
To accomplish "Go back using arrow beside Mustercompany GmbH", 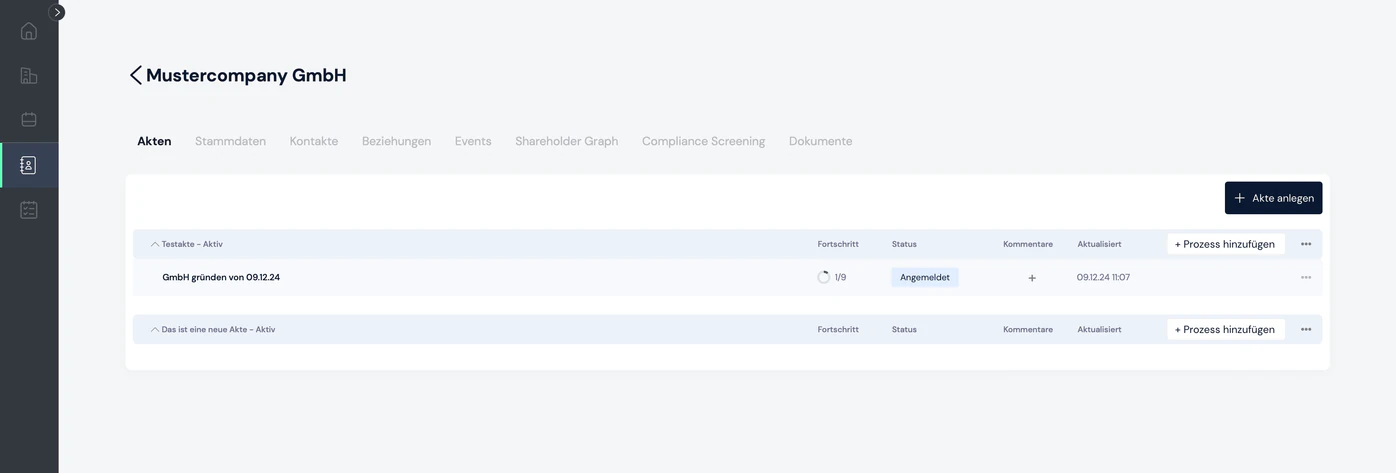I will point(136,75).
